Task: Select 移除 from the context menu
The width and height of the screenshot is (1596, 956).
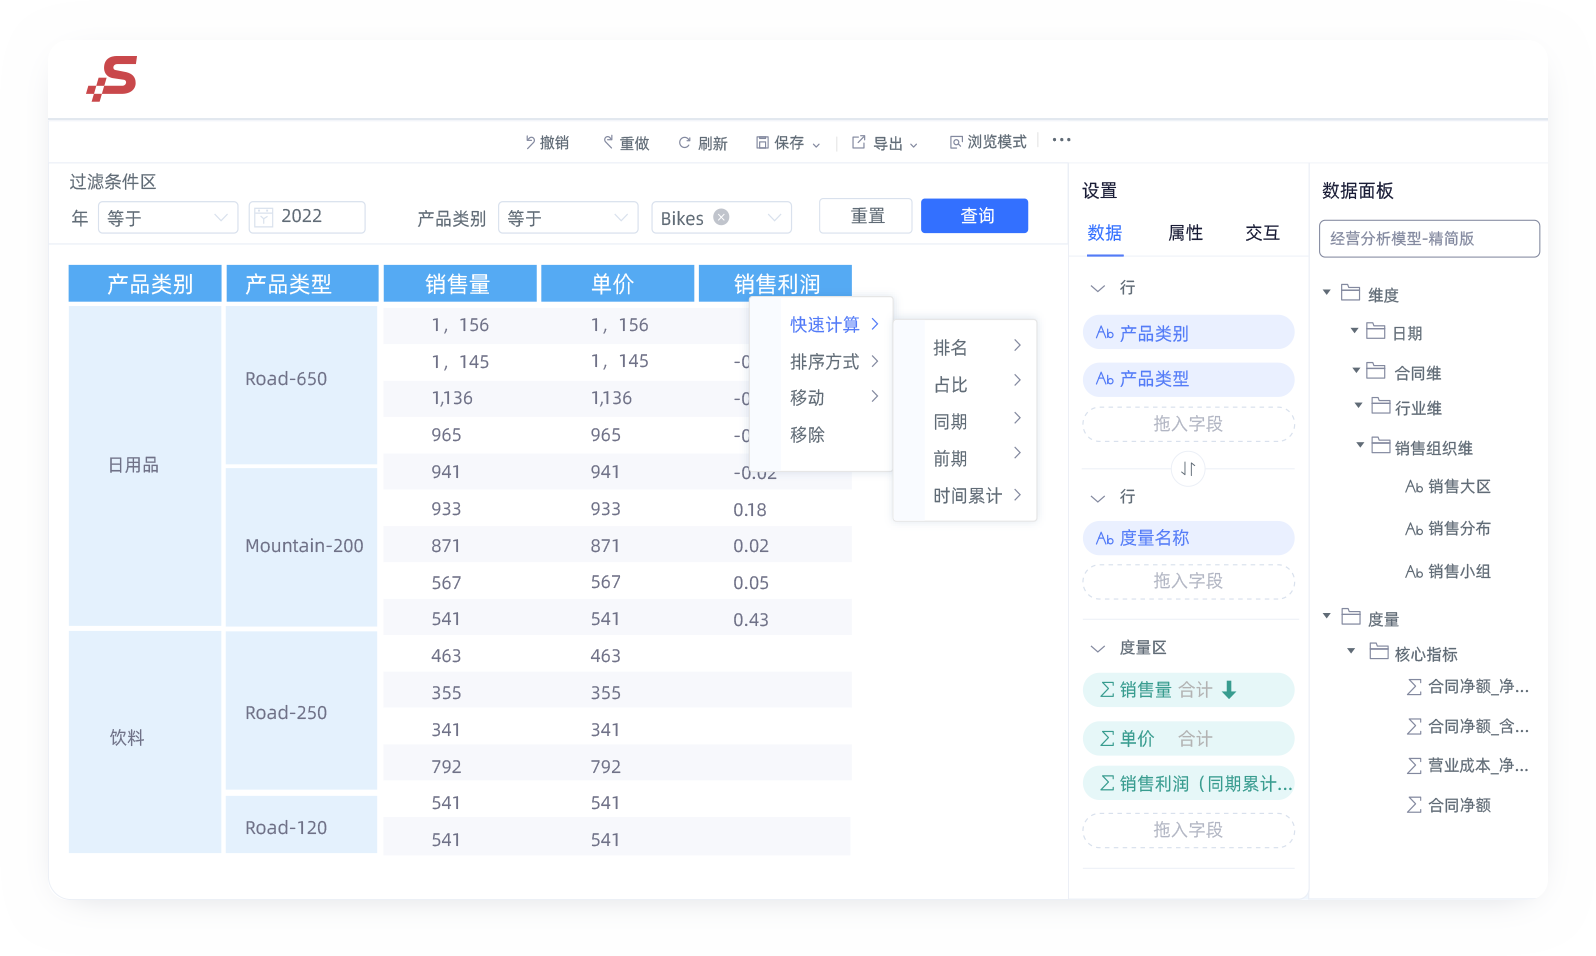Action: tap(808, 435)
